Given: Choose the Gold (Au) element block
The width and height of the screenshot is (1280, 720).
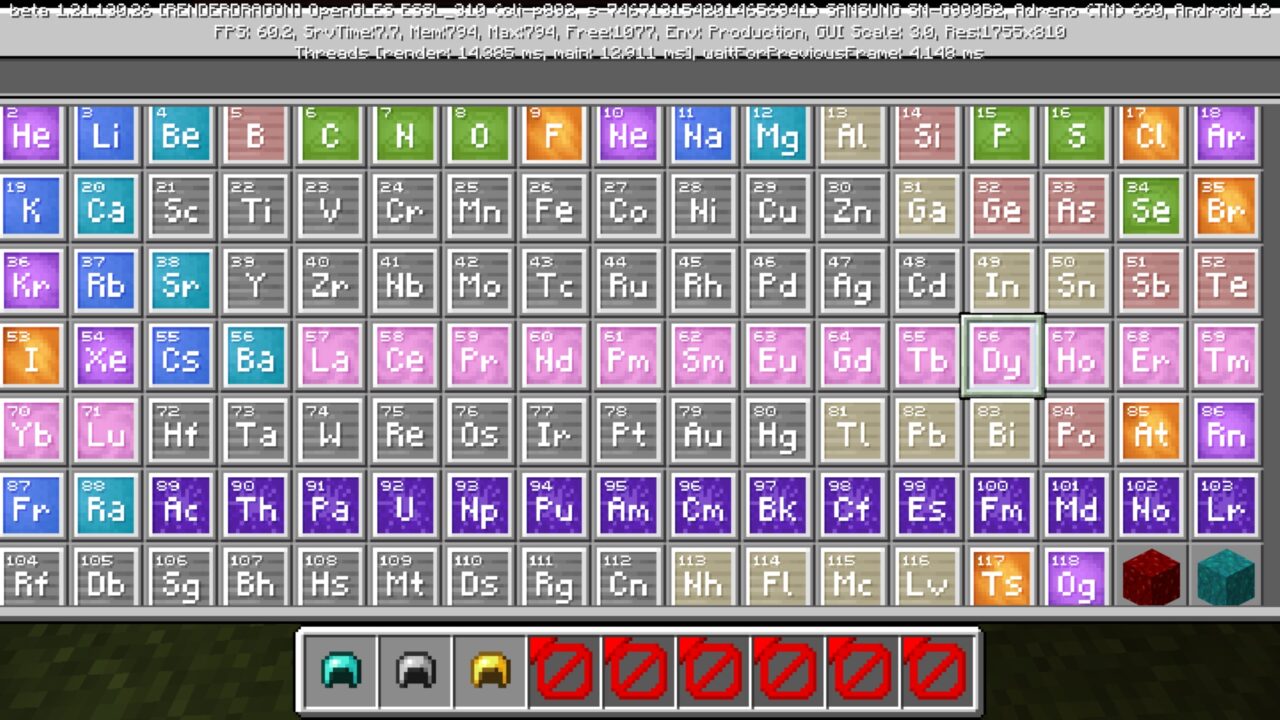Looking at the screenshot, I should (x=703, y=432).
